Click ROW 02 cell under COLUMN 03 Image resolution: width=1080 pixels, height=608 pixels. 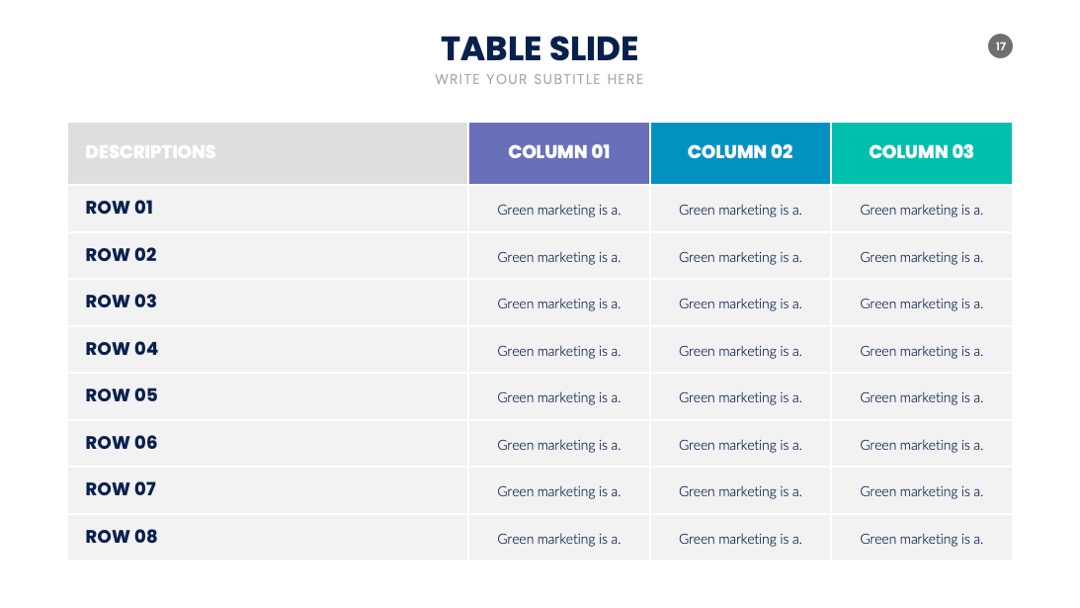point(922,256)
